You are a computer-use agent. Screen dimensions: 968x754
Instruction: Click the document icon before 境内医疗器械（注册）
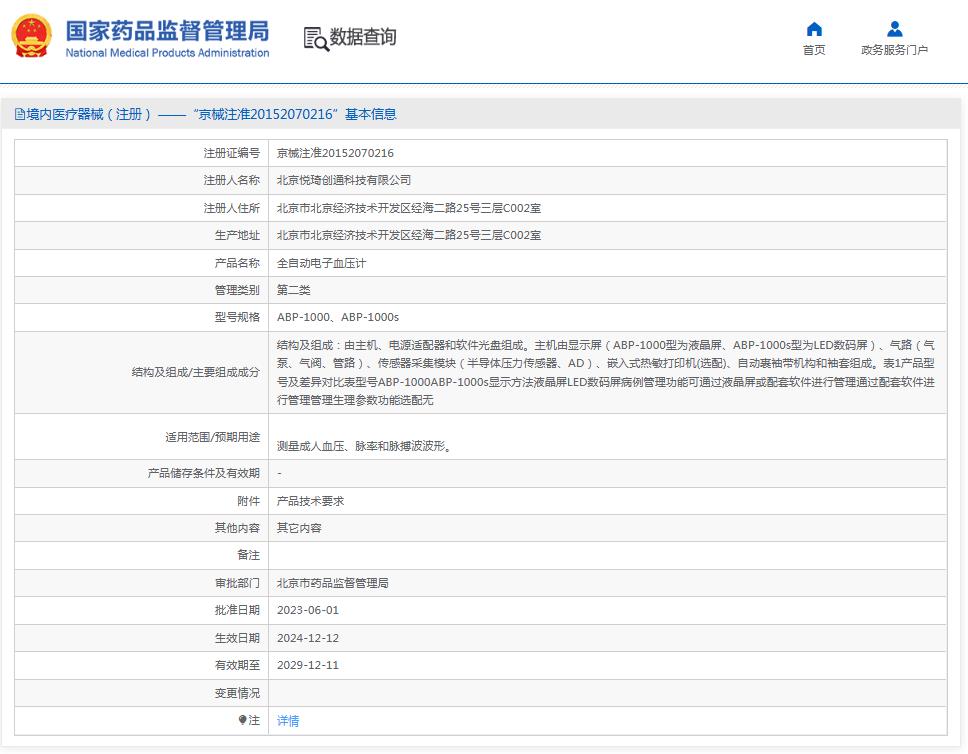[19, 114]
